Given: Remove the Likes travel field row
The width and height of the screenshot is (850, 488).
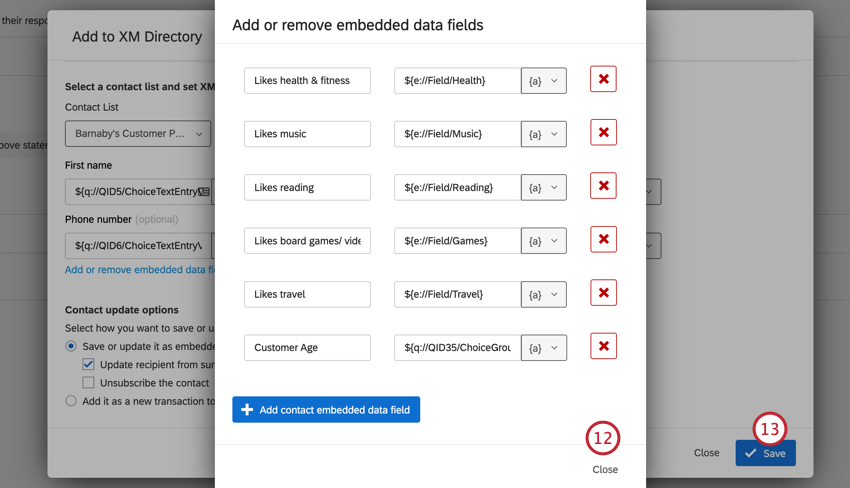Looking at the screenshot, I should pyautogui.click(x=603, y=293).
